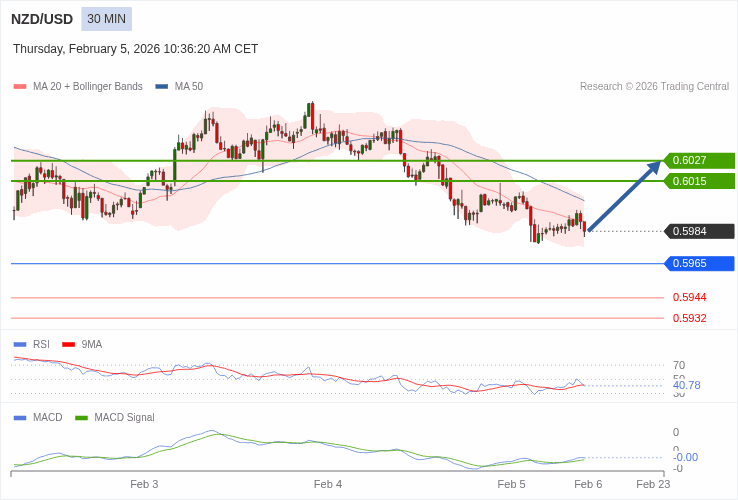
Task: Click the 0.6015 resistance price tag
Action: tap(699, 181)
